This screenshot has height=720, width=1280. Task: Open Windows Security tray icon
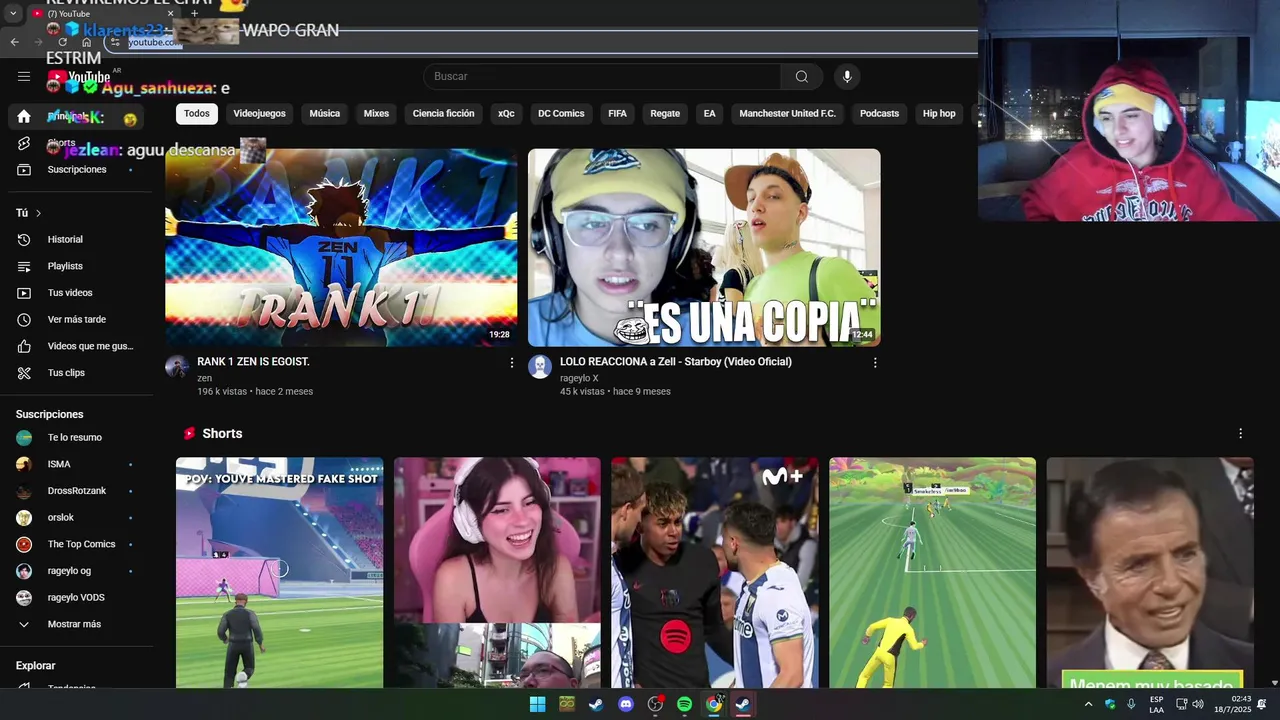tap(1110, 704)
